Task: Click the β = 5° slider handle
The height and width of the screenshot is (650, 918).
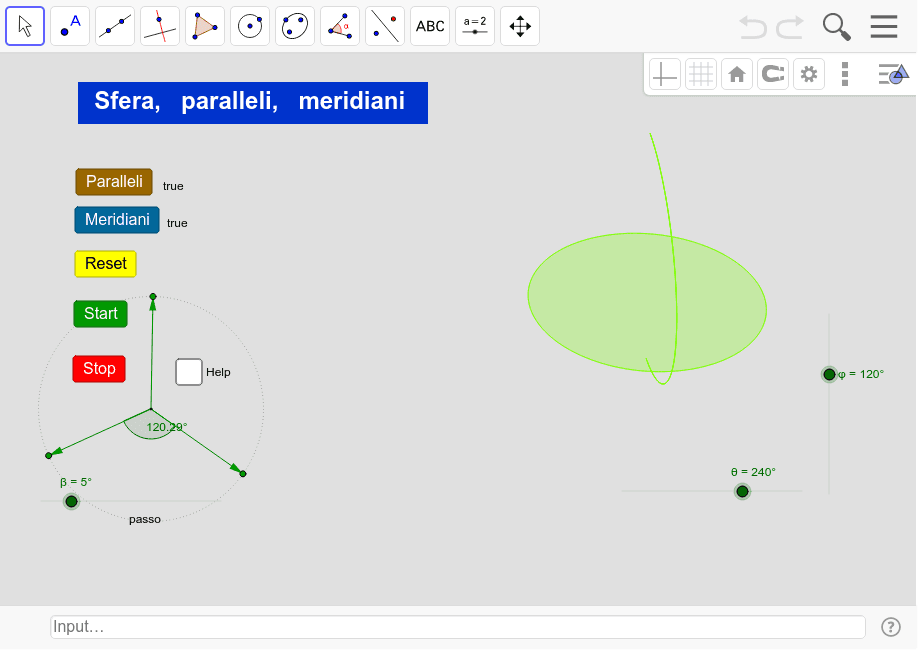Action: [71, 501]
